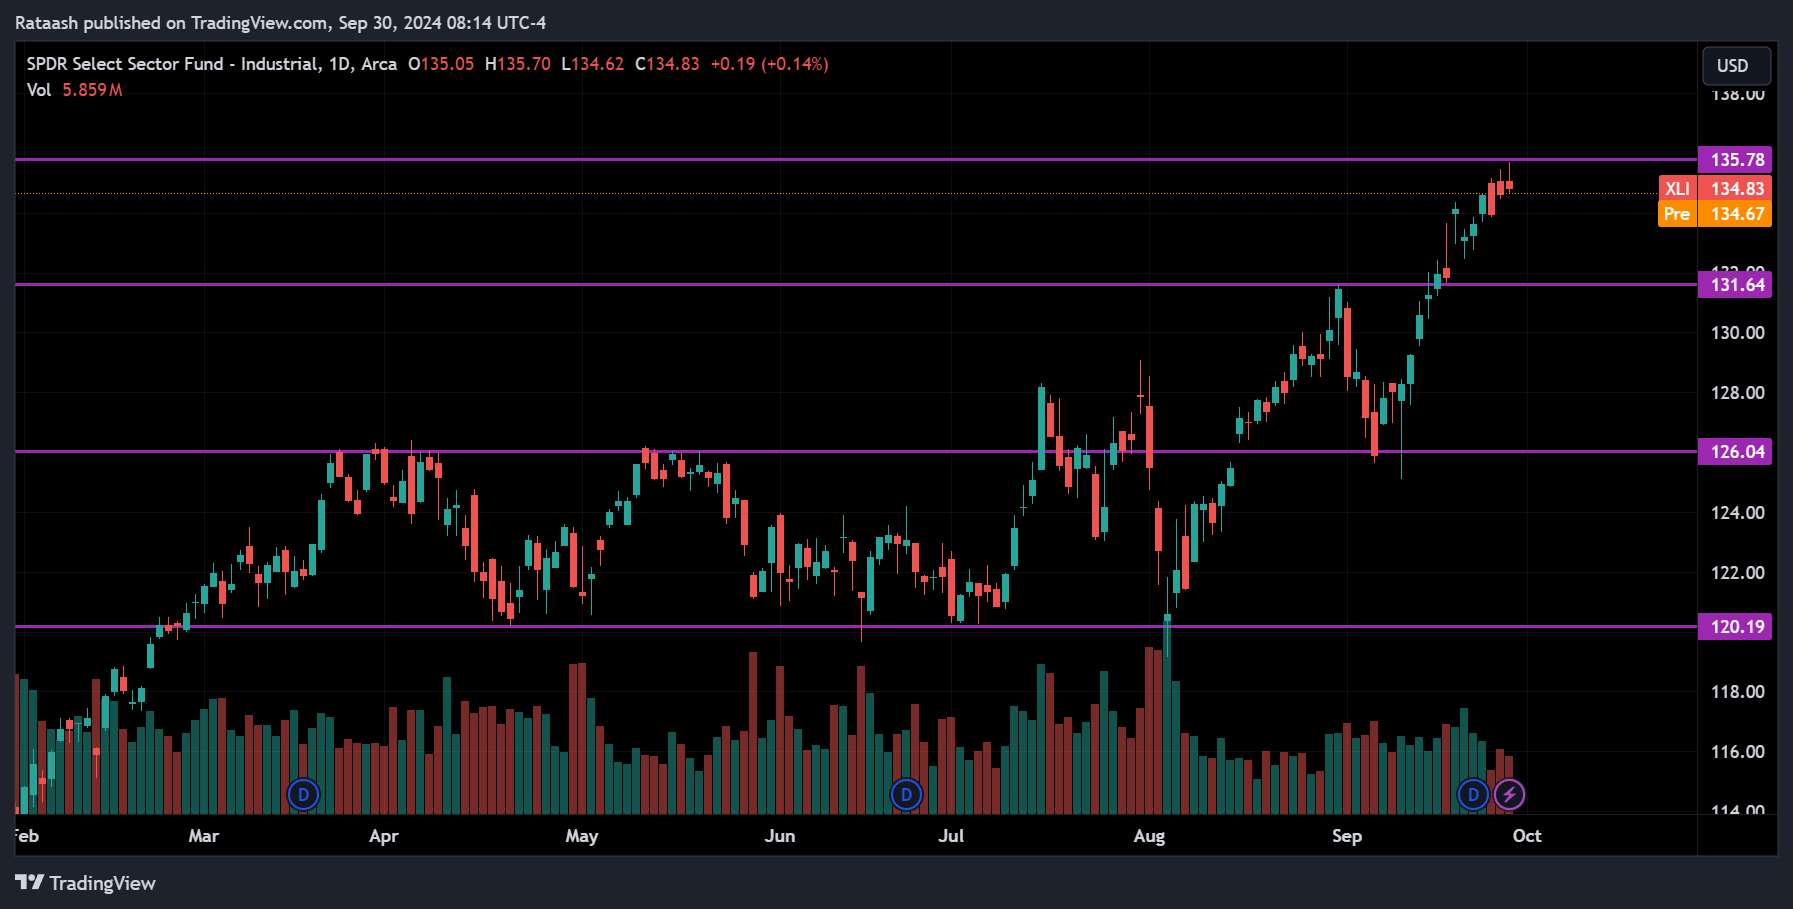1793x909 pixels.
Task: Click the June dividend D marker
Action: click(x=906, y=795)
